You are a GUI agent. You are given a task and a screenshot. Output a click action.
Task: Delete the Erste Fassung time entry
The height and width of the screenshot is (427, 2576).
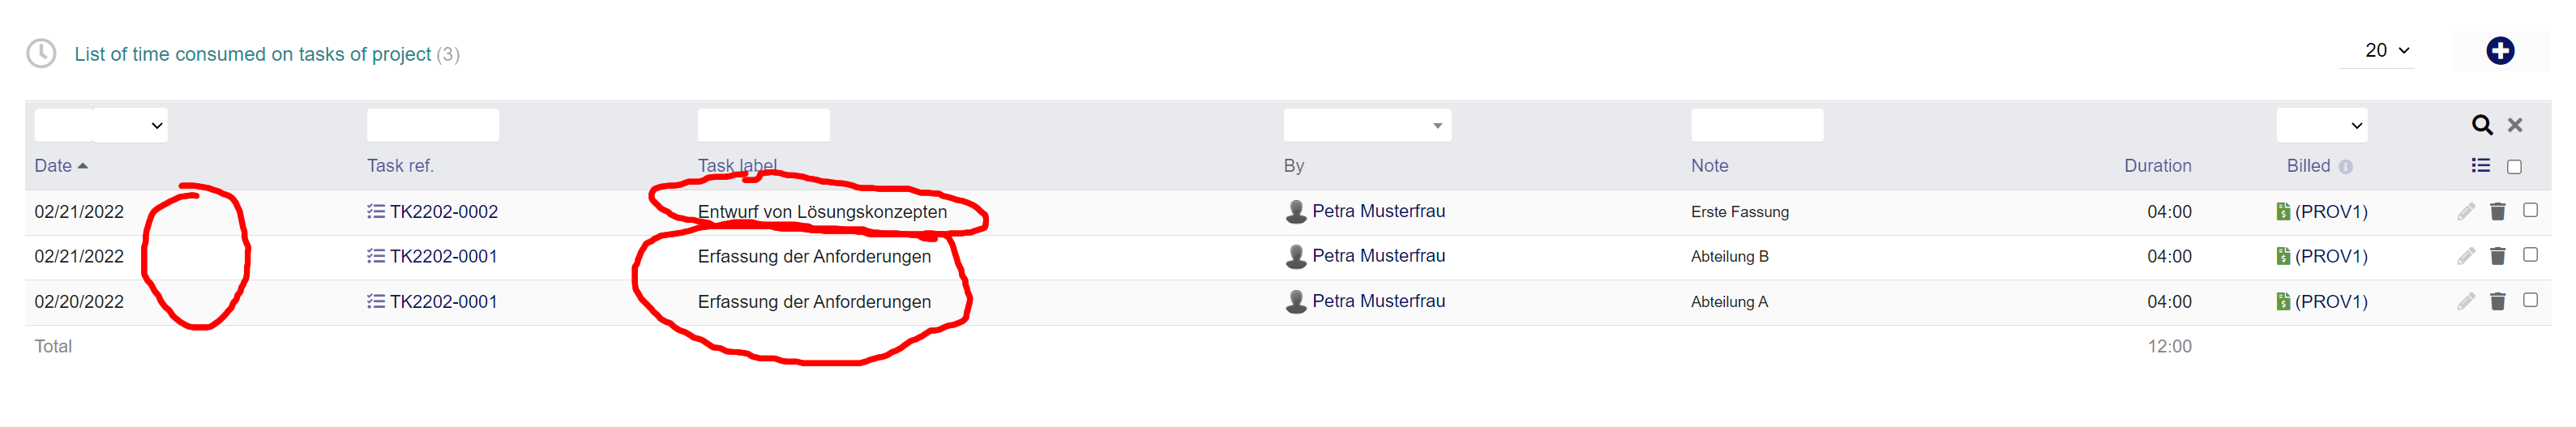click(2497, 211)
